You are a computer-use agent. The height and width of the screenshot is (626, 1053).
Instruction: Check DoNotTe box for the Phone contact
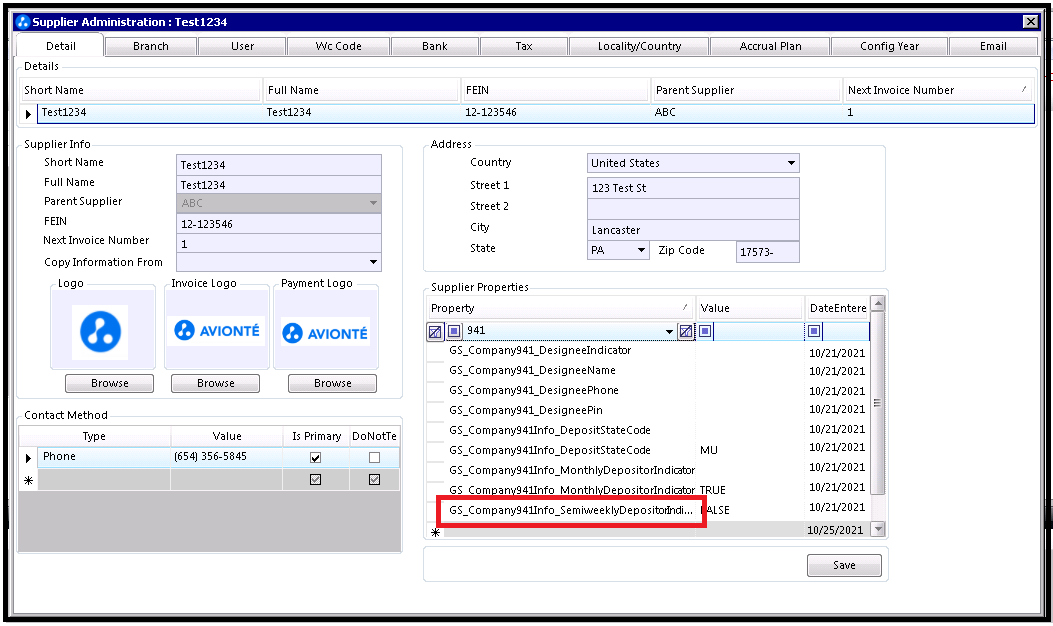pos(374,457)
